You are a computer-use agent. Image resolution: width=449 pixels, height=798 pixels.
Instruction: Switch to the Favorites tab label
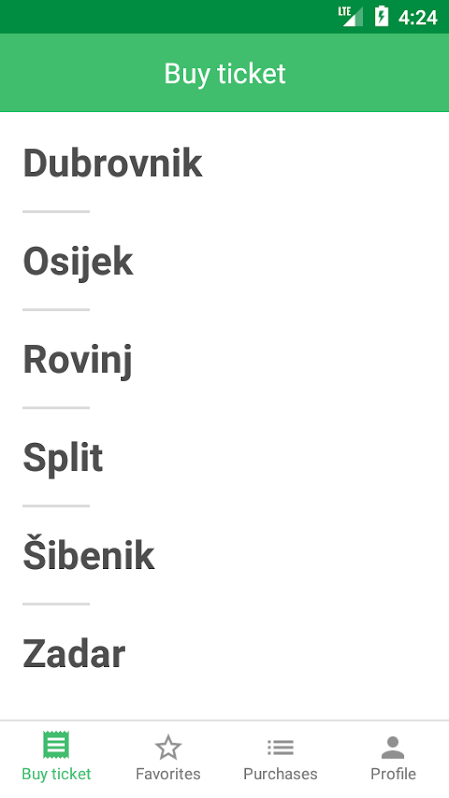coord(168,774)
